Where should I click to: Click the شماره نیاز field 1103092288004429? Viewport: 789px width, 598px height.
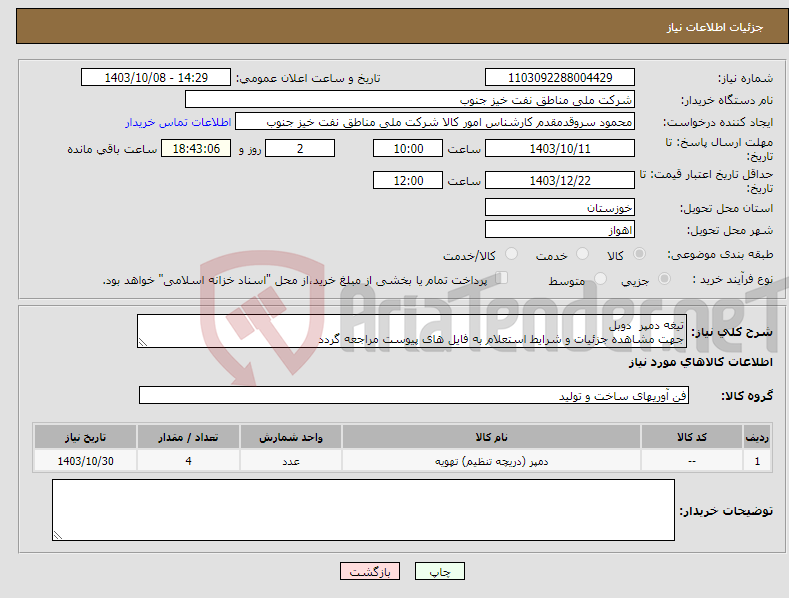coord(560,78)
